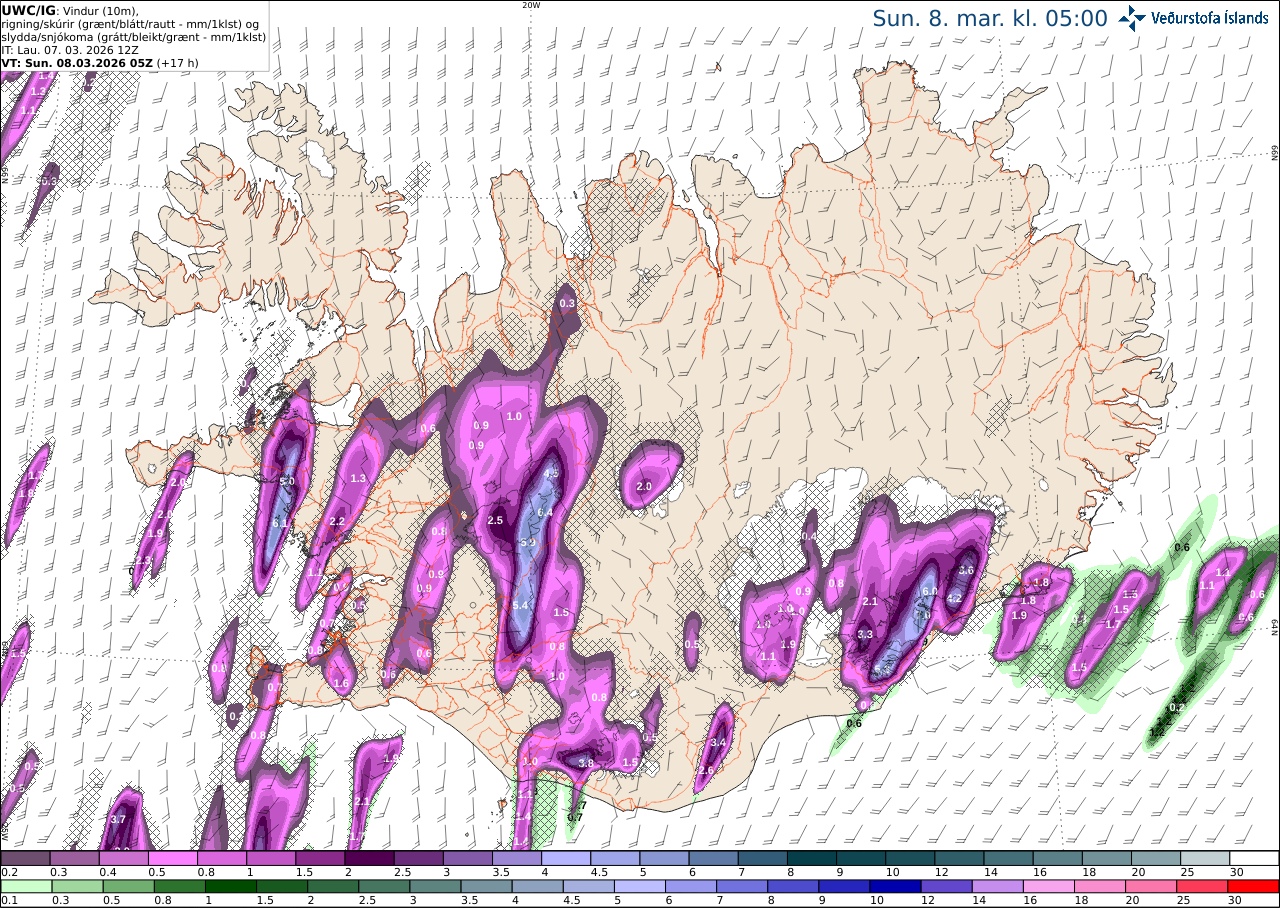Screen dimensions: 1280x908
Task: Select bottom legend red swatch labeled 30
Action: [x=1254, y=886]
